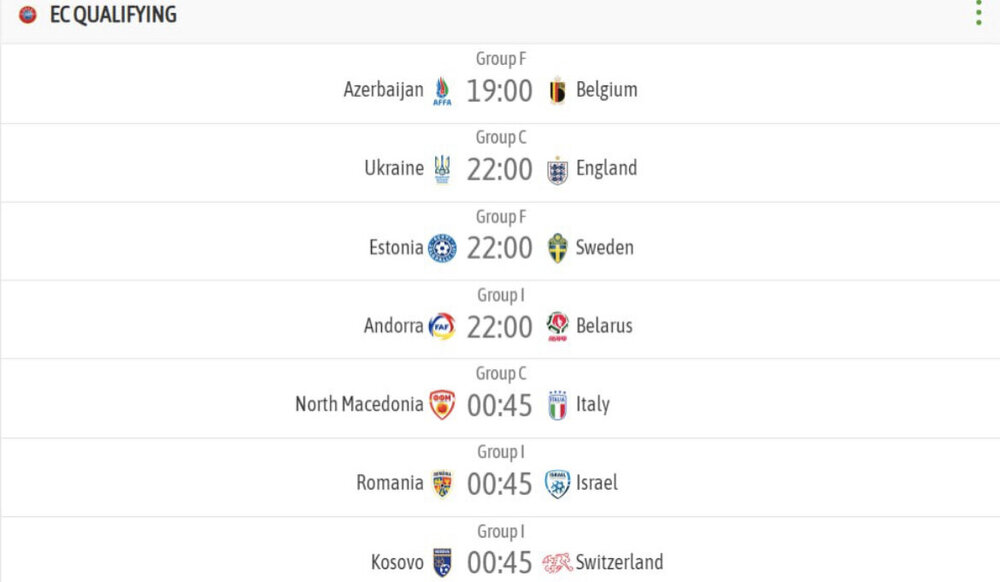
Task: Click the 00:45 North Macedonia-Italy time
Action: pos(499,405)
